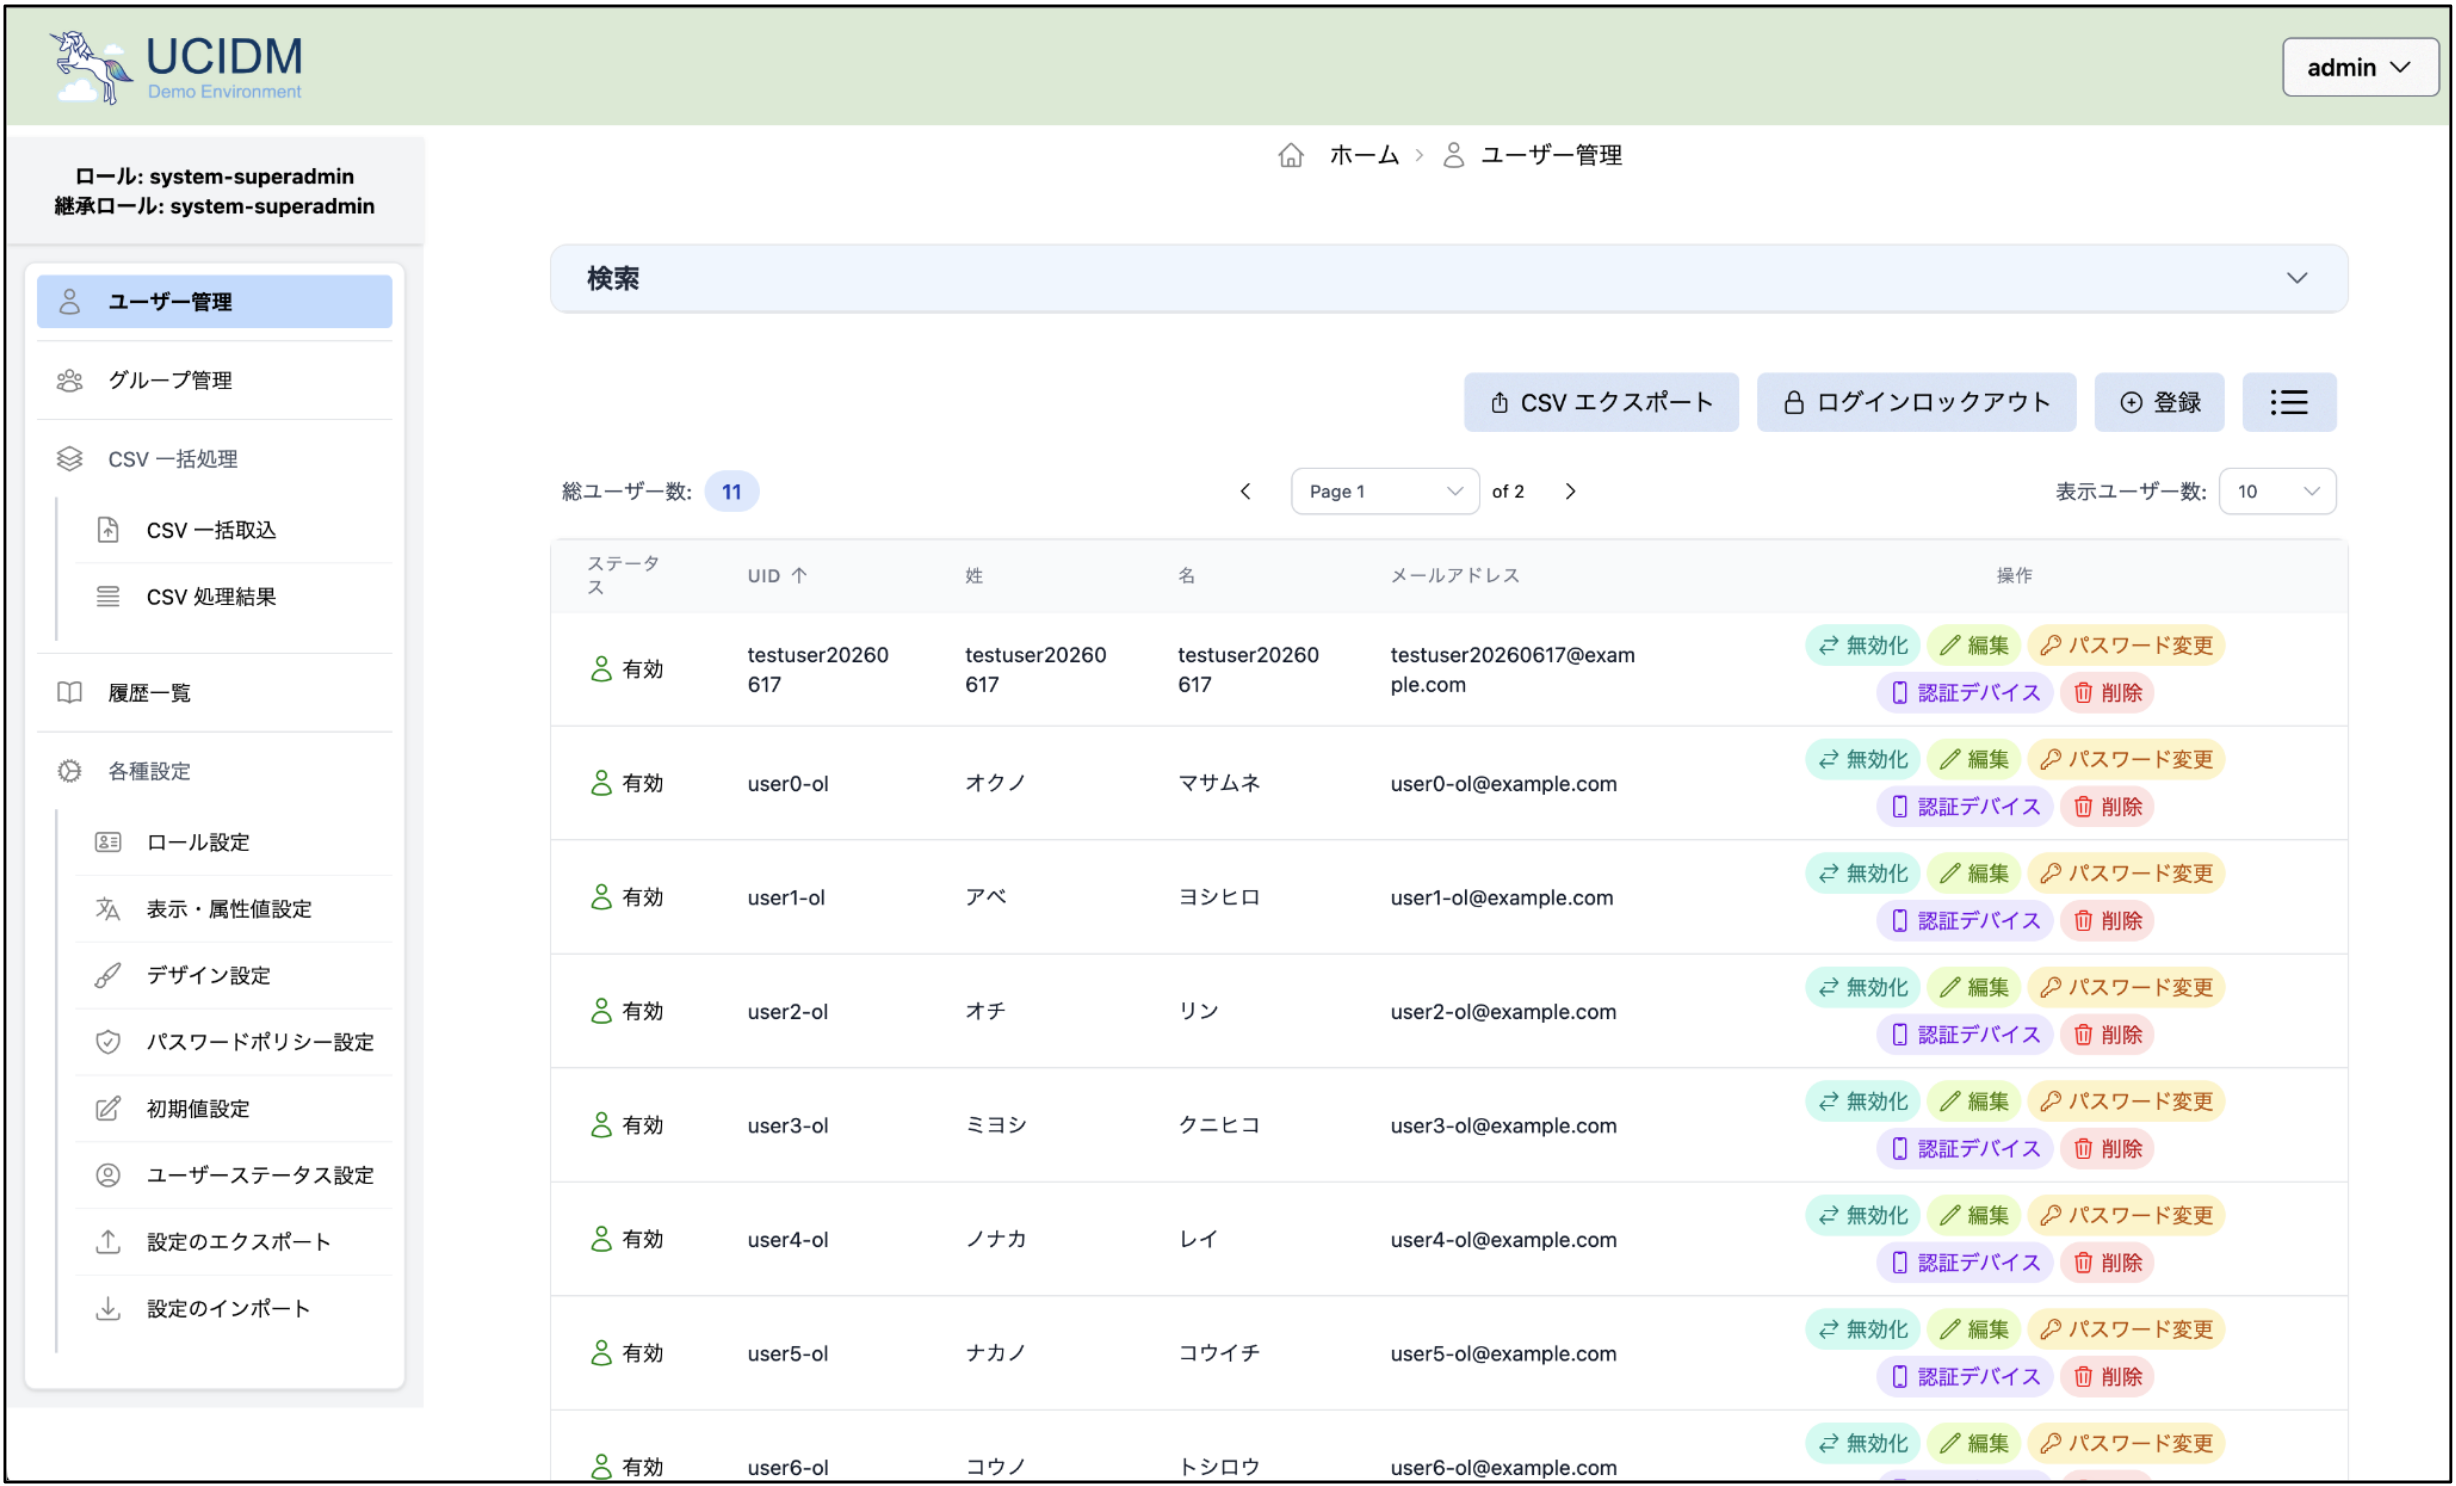
Task: Change password for user5-ol
Action: point(2125,1329)
